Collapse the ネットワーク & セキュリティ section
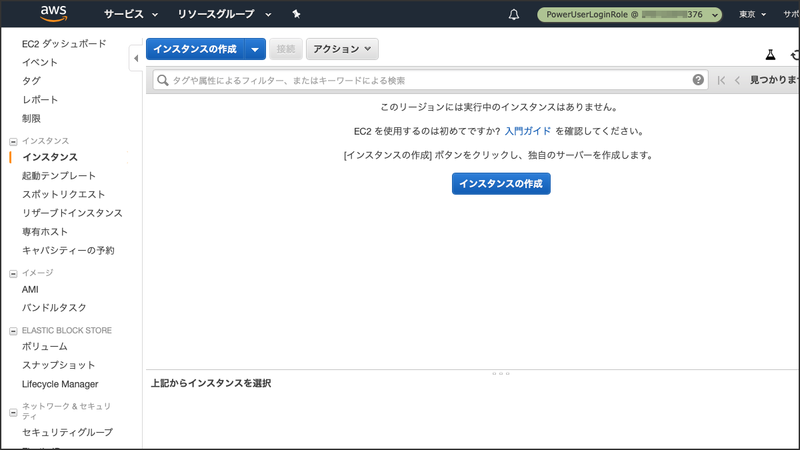The width and height of the screenshot is (800, 450). click(x=13, y=412)
